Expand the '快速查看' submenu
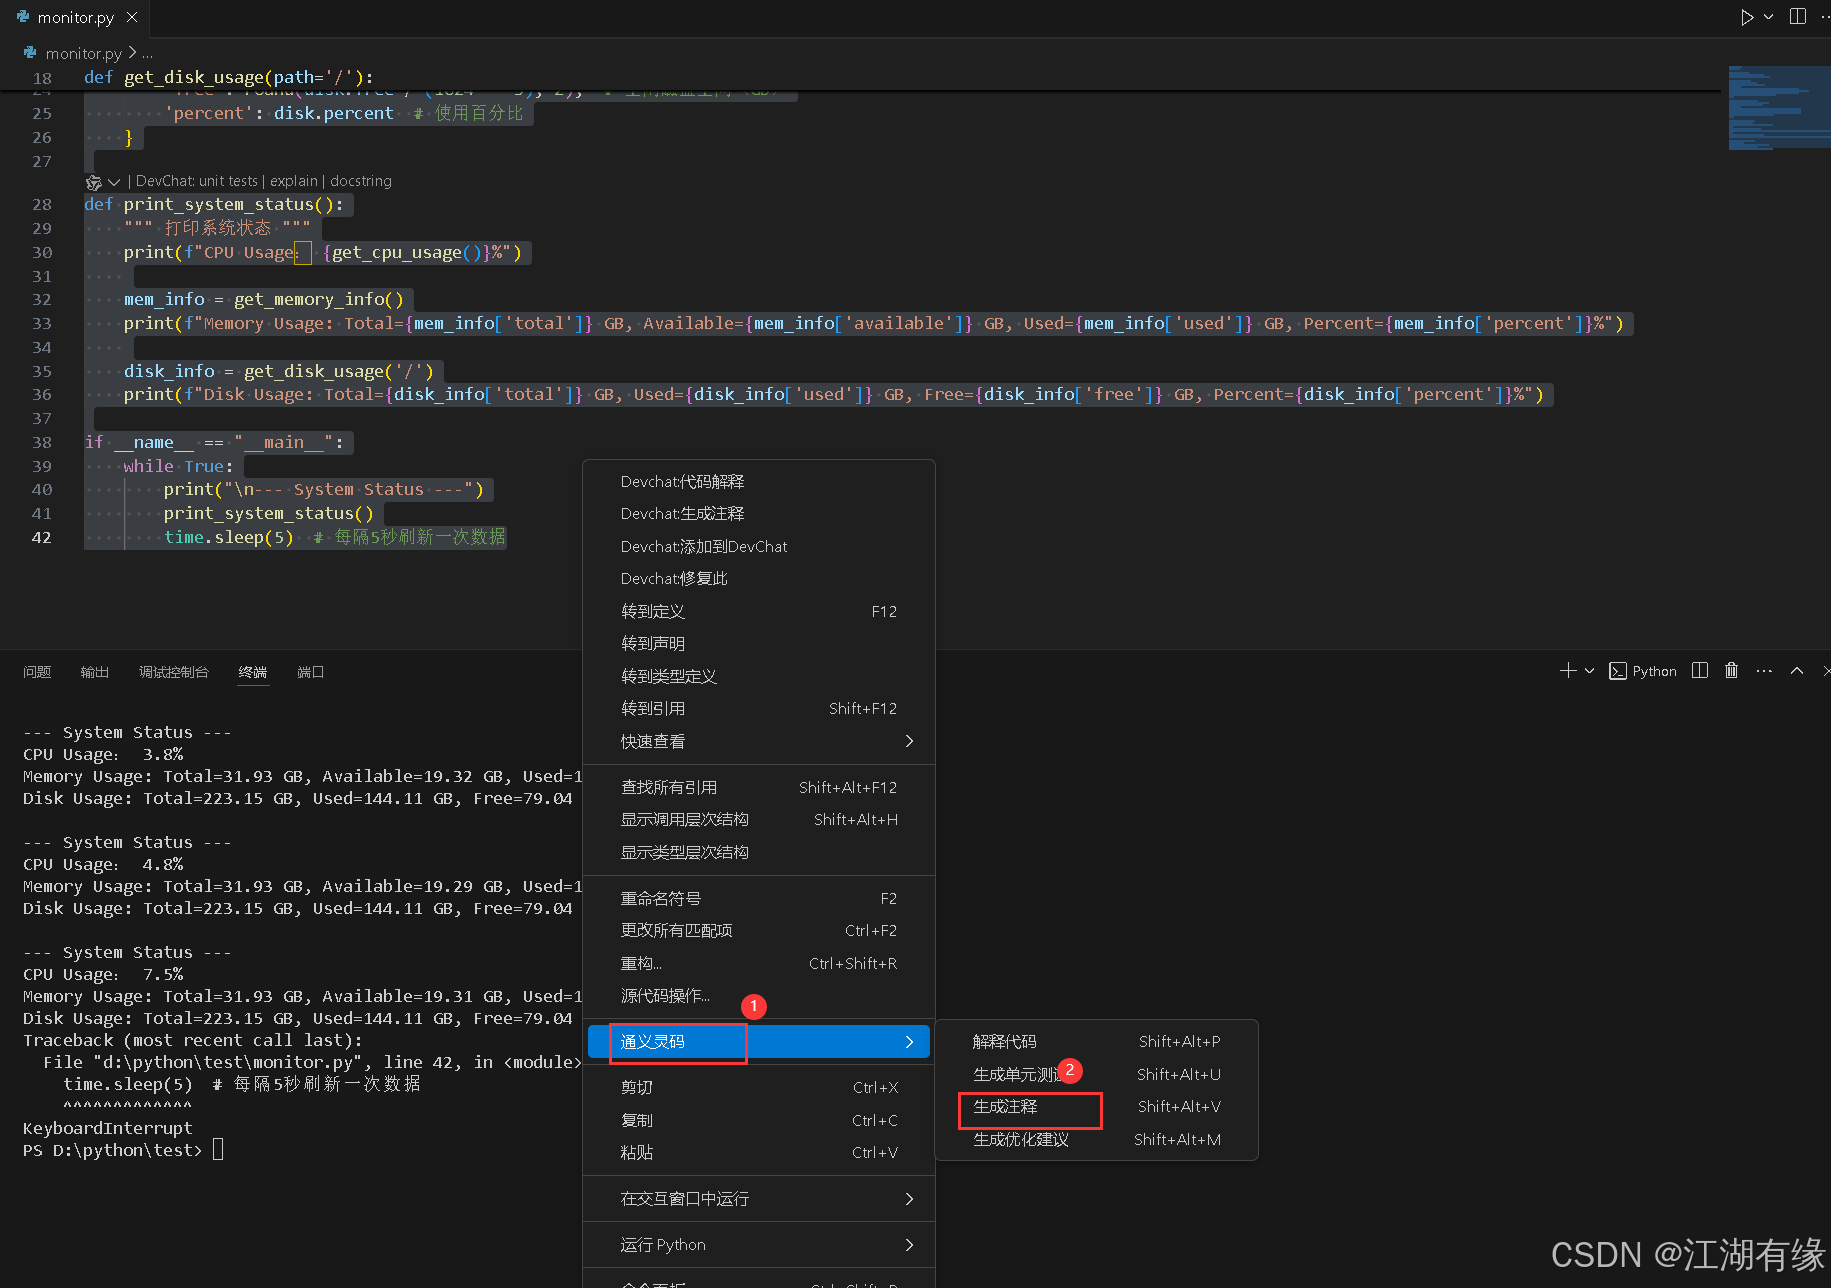Viewport: 1831px width, 1288px height. (x=759, y=742)
